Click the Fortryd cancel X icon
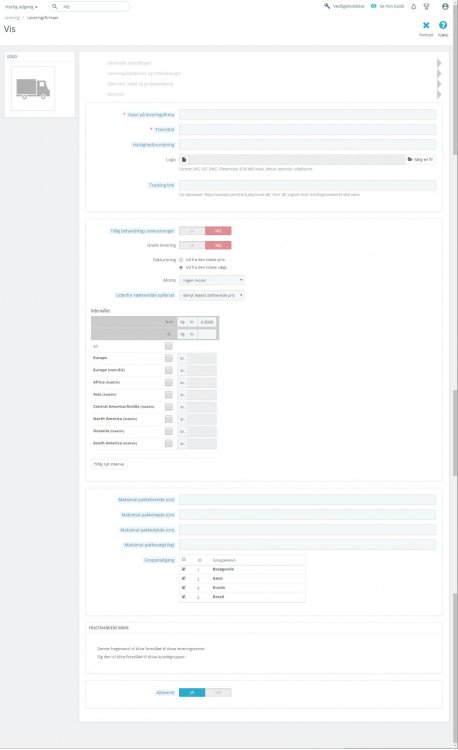This screenshot has height=750, width=458. tap(426, 25)
